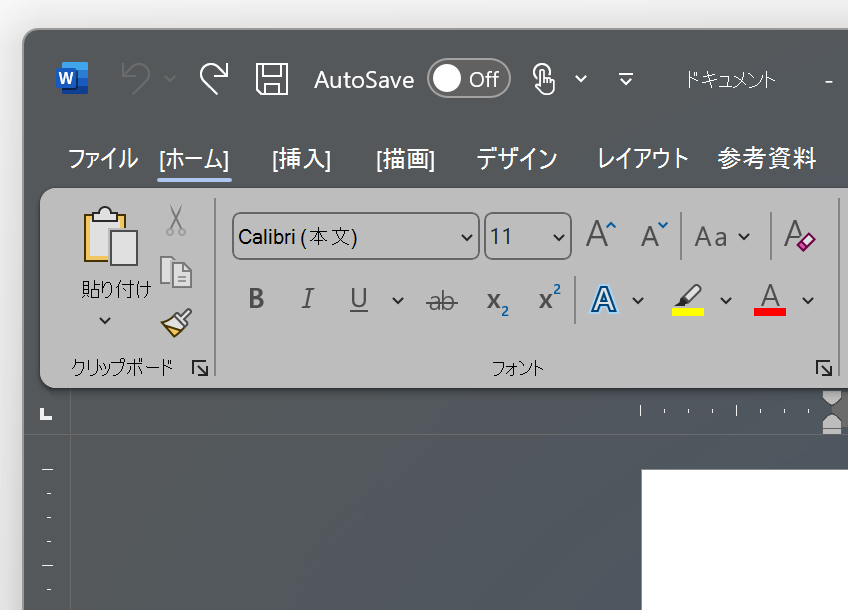848x610 pixels.
Task: Expand 貼り付け paste options arrow
Action: 105,320
